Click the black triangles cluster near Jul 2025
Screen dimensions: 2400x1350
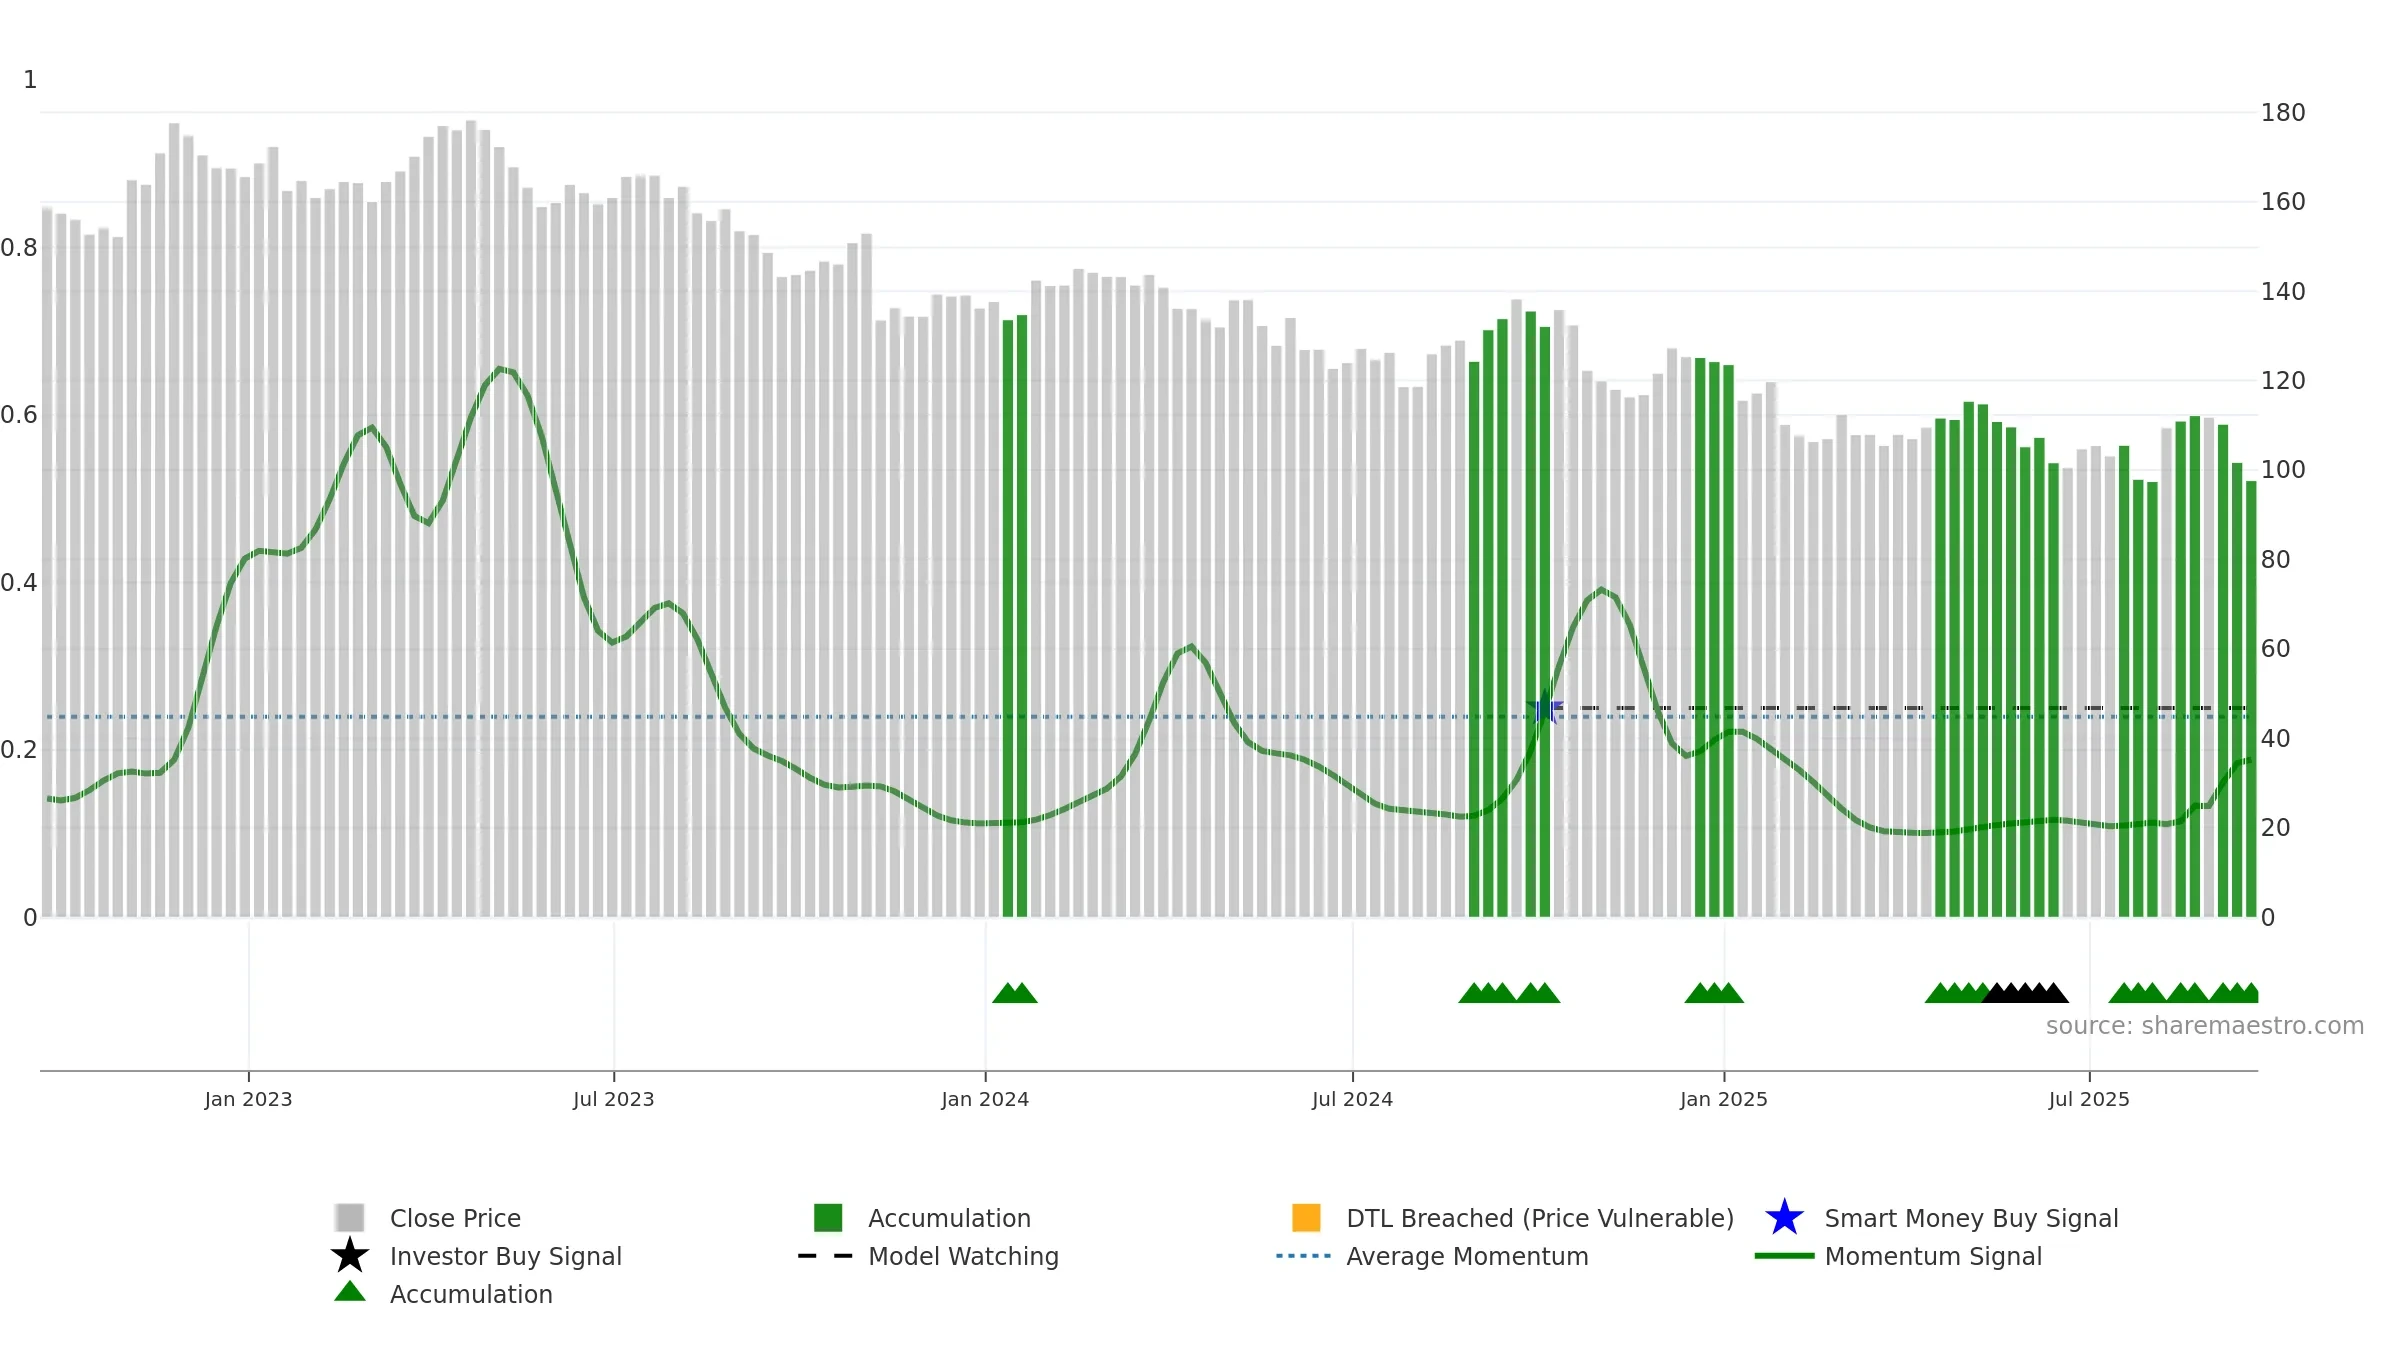[x=2025, y=993]
